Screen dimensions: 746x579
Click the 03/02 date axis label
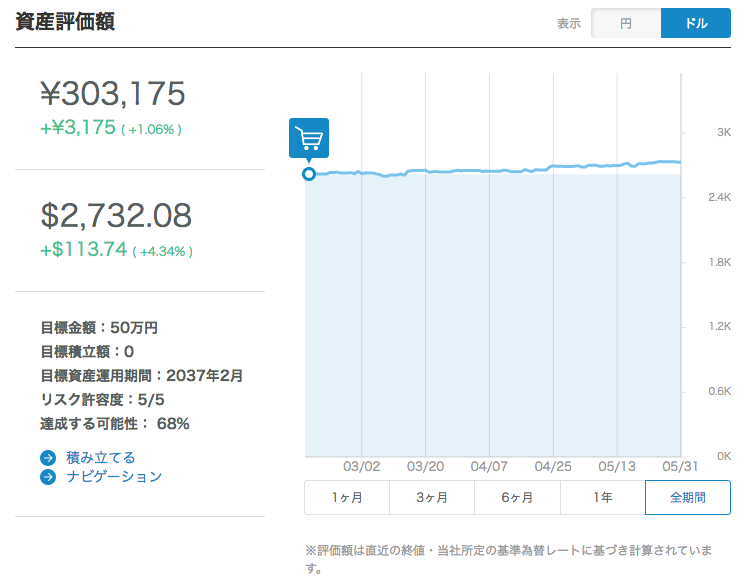362,466
